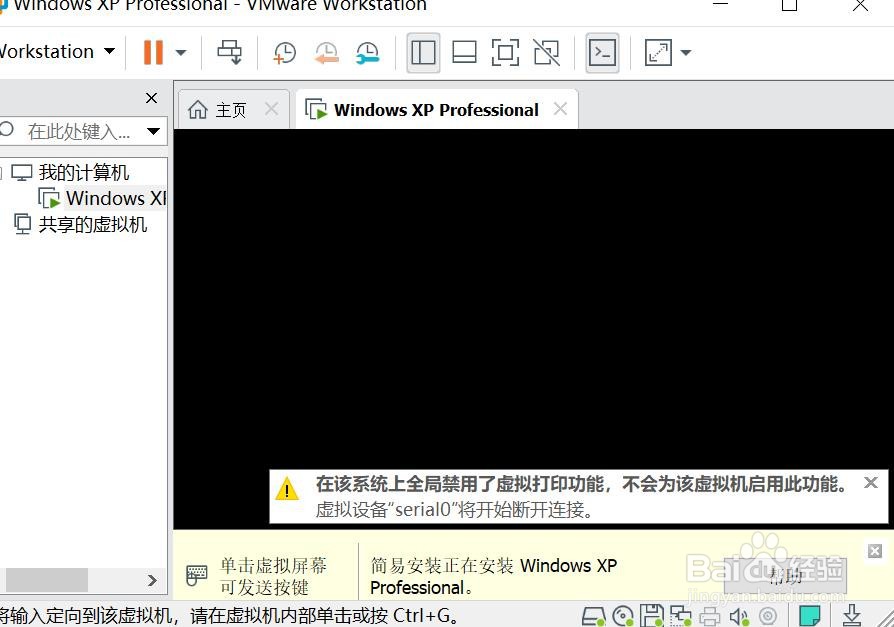The image size is (894, 627).
Task: Open the stretch mode dropdown arrow
Action: (x=683, y=52)
